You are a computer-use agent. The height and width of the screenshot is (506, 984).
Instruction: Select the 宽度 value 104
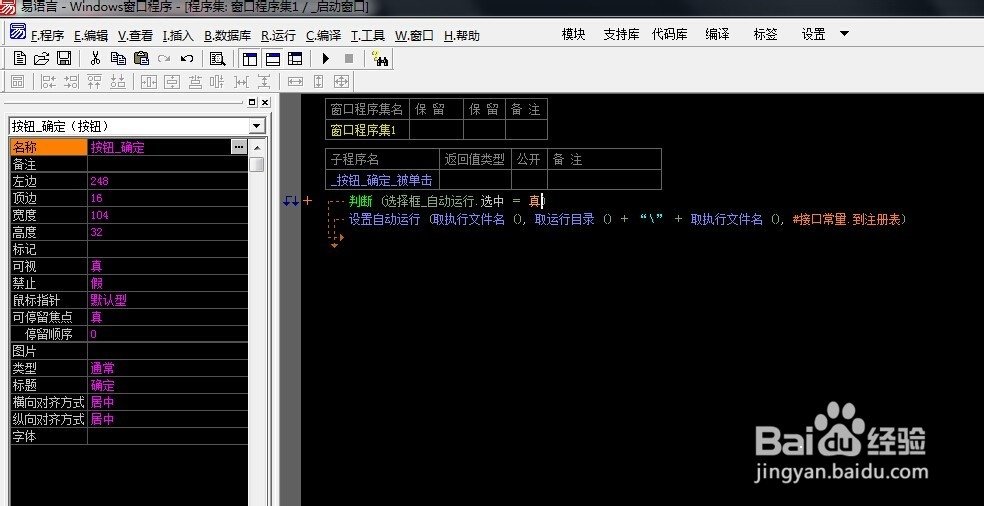[x=99, y=215]
